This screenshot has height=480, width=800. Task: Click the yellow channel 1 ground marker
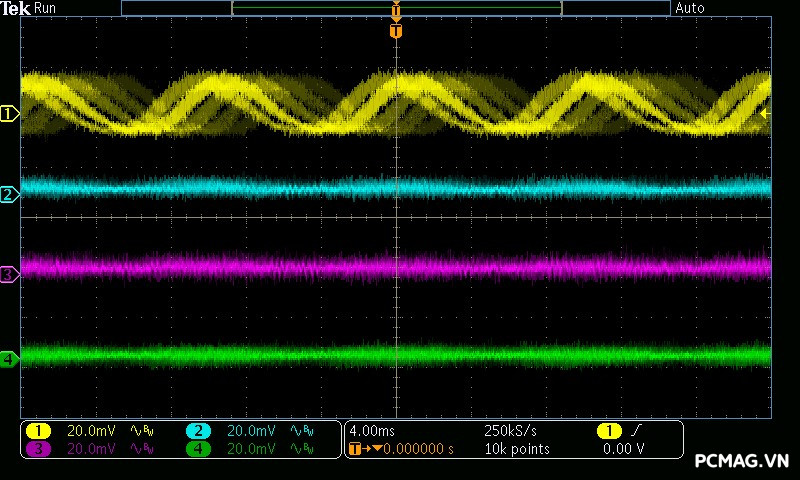[x=9, y=114]
